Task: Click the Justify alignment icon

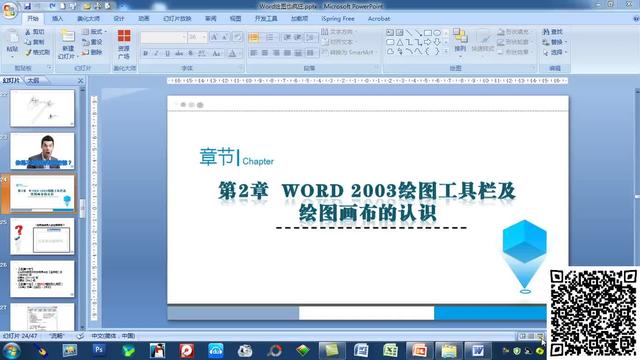Action: coord(287,53)
